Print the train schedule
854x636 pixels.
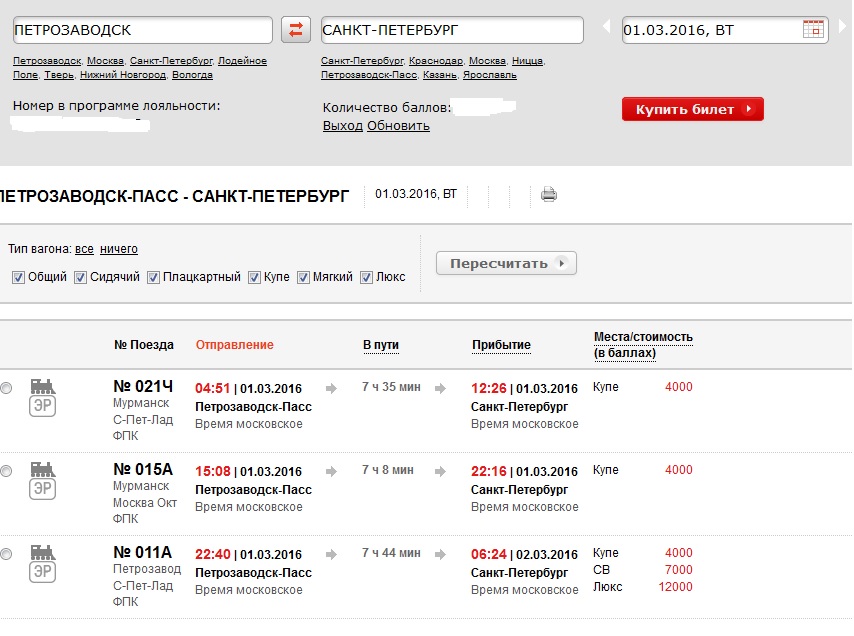pos(548,195)
